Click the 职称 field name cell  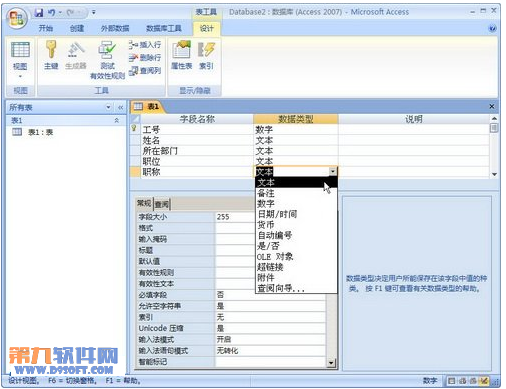[x=197, y=172]
